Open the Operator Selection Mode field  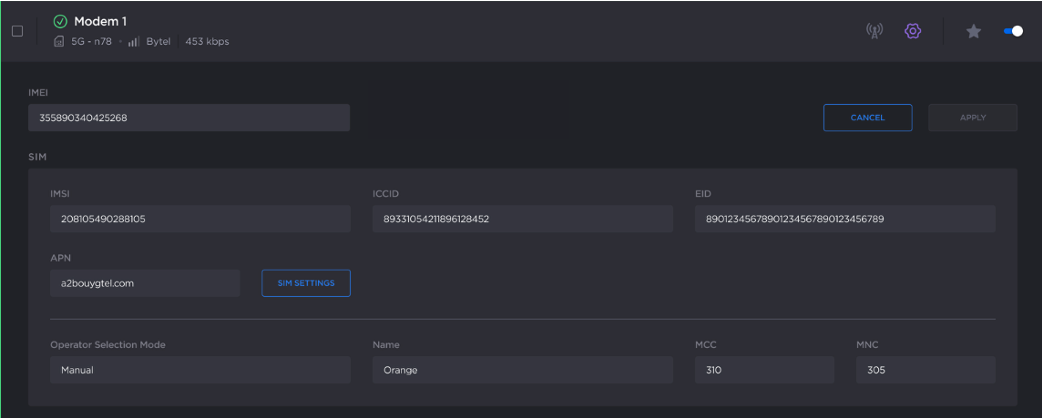[200, 370]
